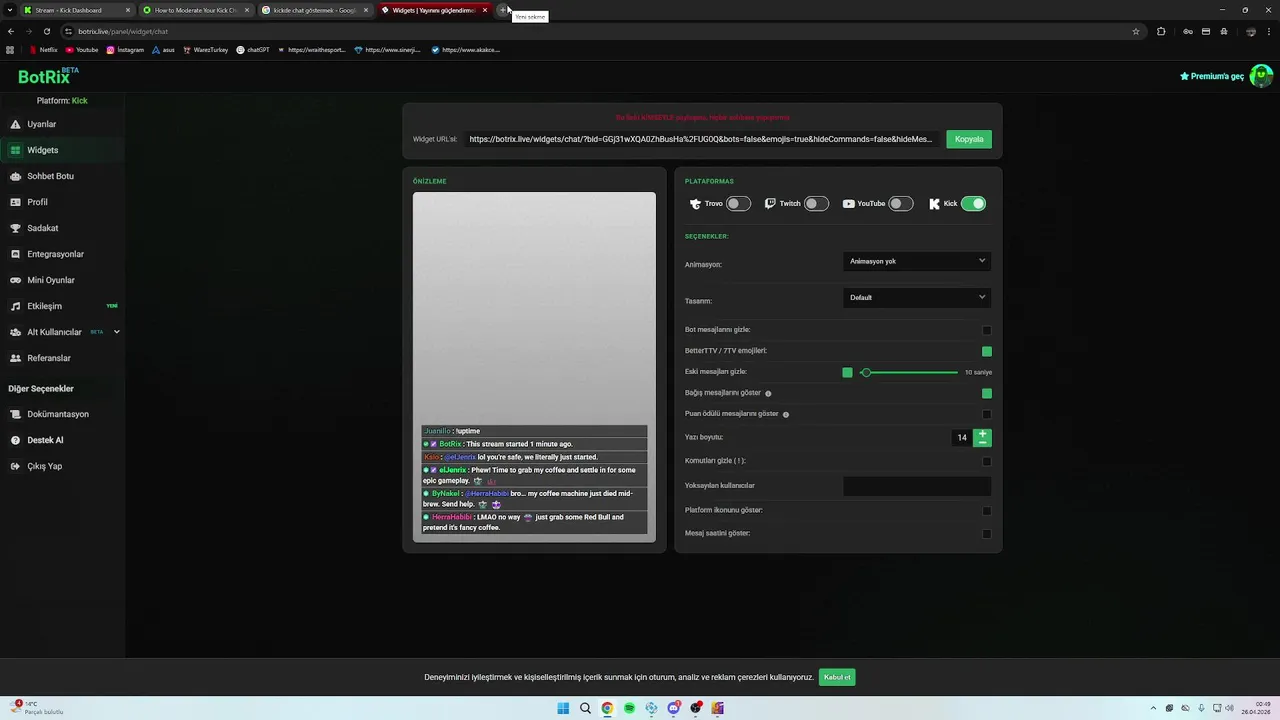Click the info icon beside Bağış mesajlarını göster
Image resolution: width=1280 pixels, height=720 pixels.
768,393
